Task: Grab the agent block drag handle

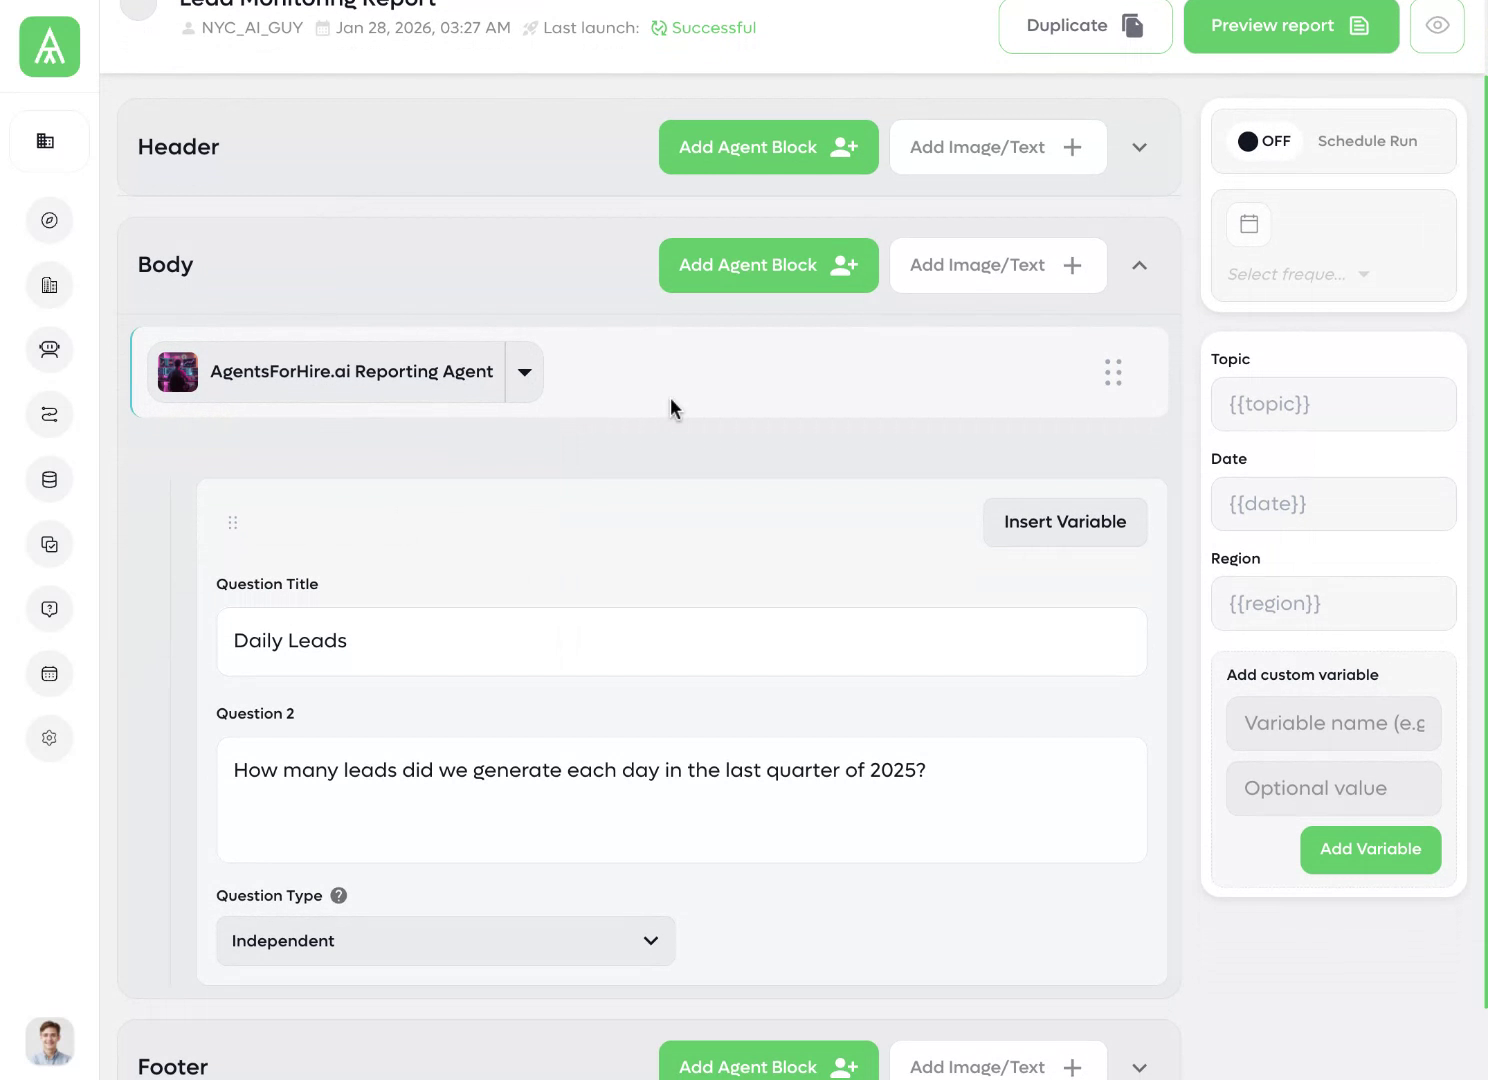Action: tap(1113, 372)
